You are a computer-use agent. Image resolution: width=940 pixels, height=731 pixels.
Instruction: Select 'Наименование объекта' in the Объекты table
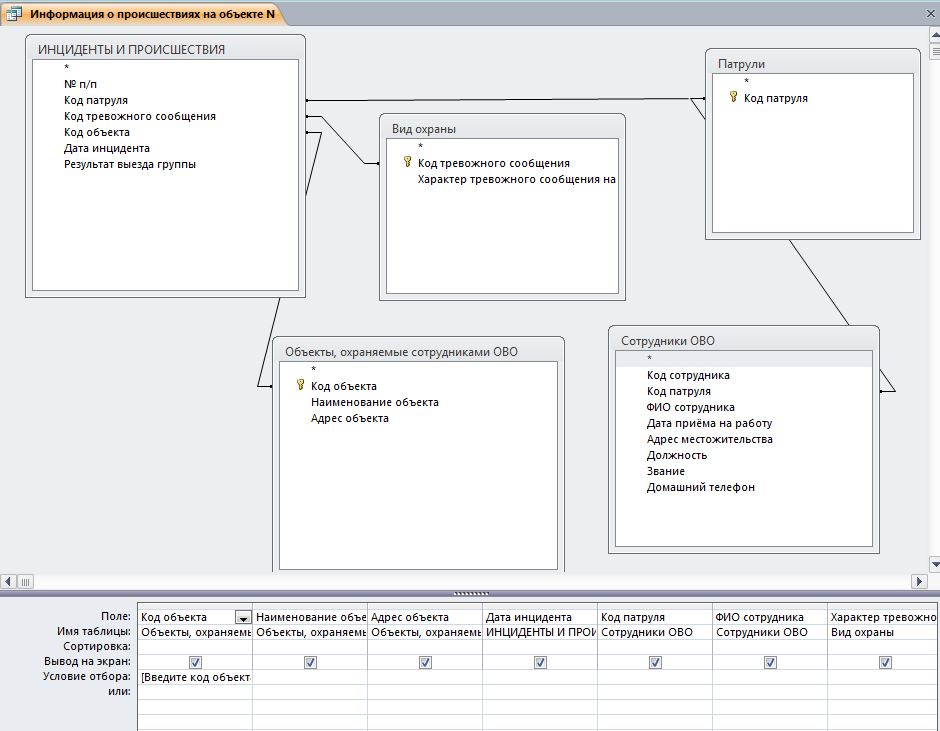click(375, 402)
